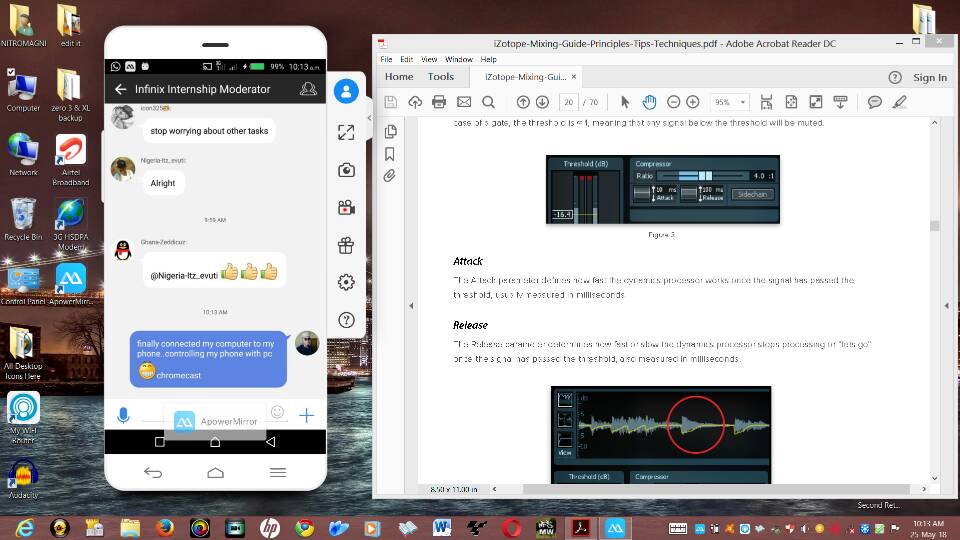Image resolution: width=960 pixels, height=540 pixels.
Task: Click the full screen mode icon in Acrobat
Action: coord(816,102)
